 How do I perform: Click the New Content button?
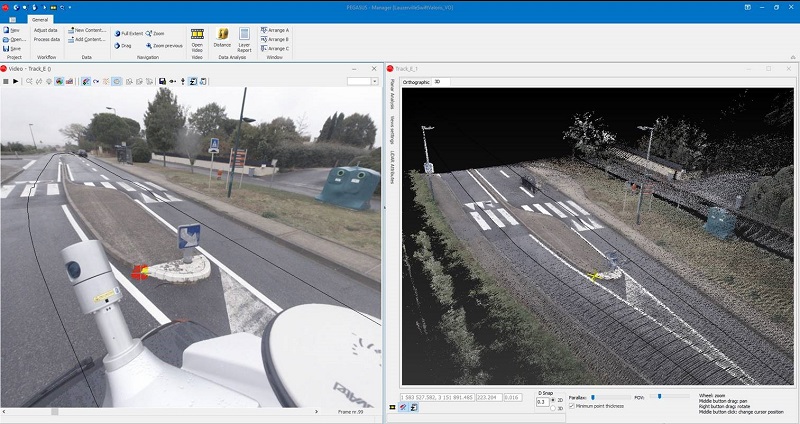87,30
